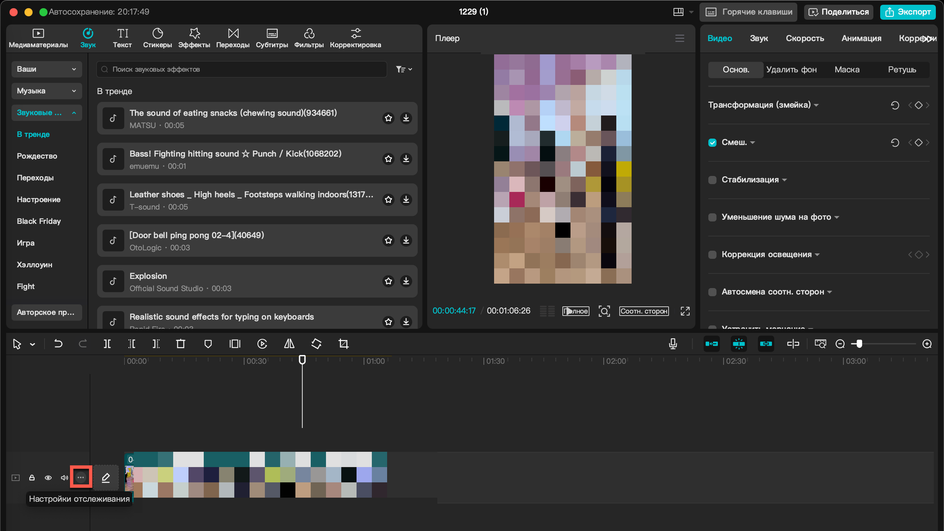Toggle auto snapping timeline button
The image size is (944, 531).
pyautogui.click(x=739, y=344)
